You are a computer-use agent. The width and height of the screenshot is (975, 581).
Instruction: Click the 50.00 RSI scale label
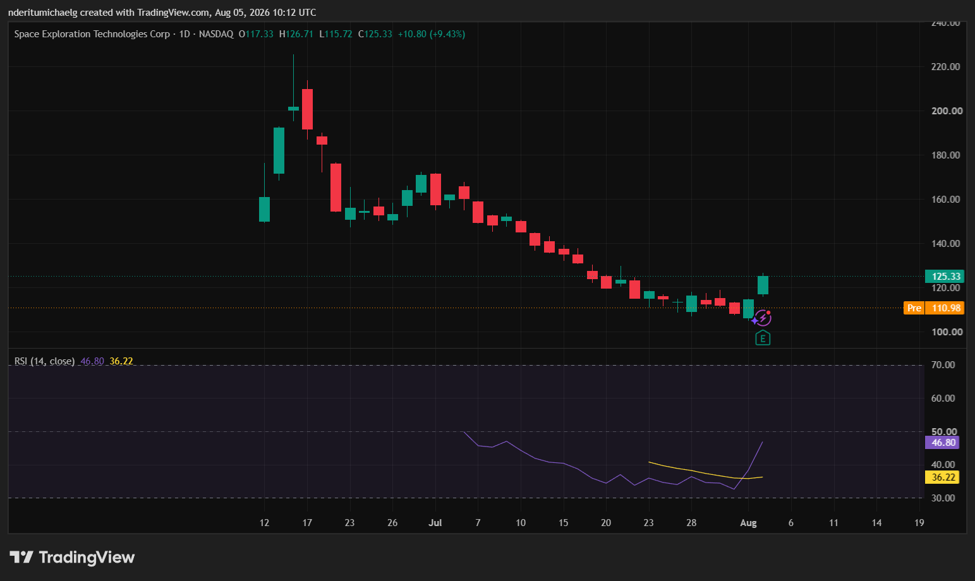[x=943, y=431]
